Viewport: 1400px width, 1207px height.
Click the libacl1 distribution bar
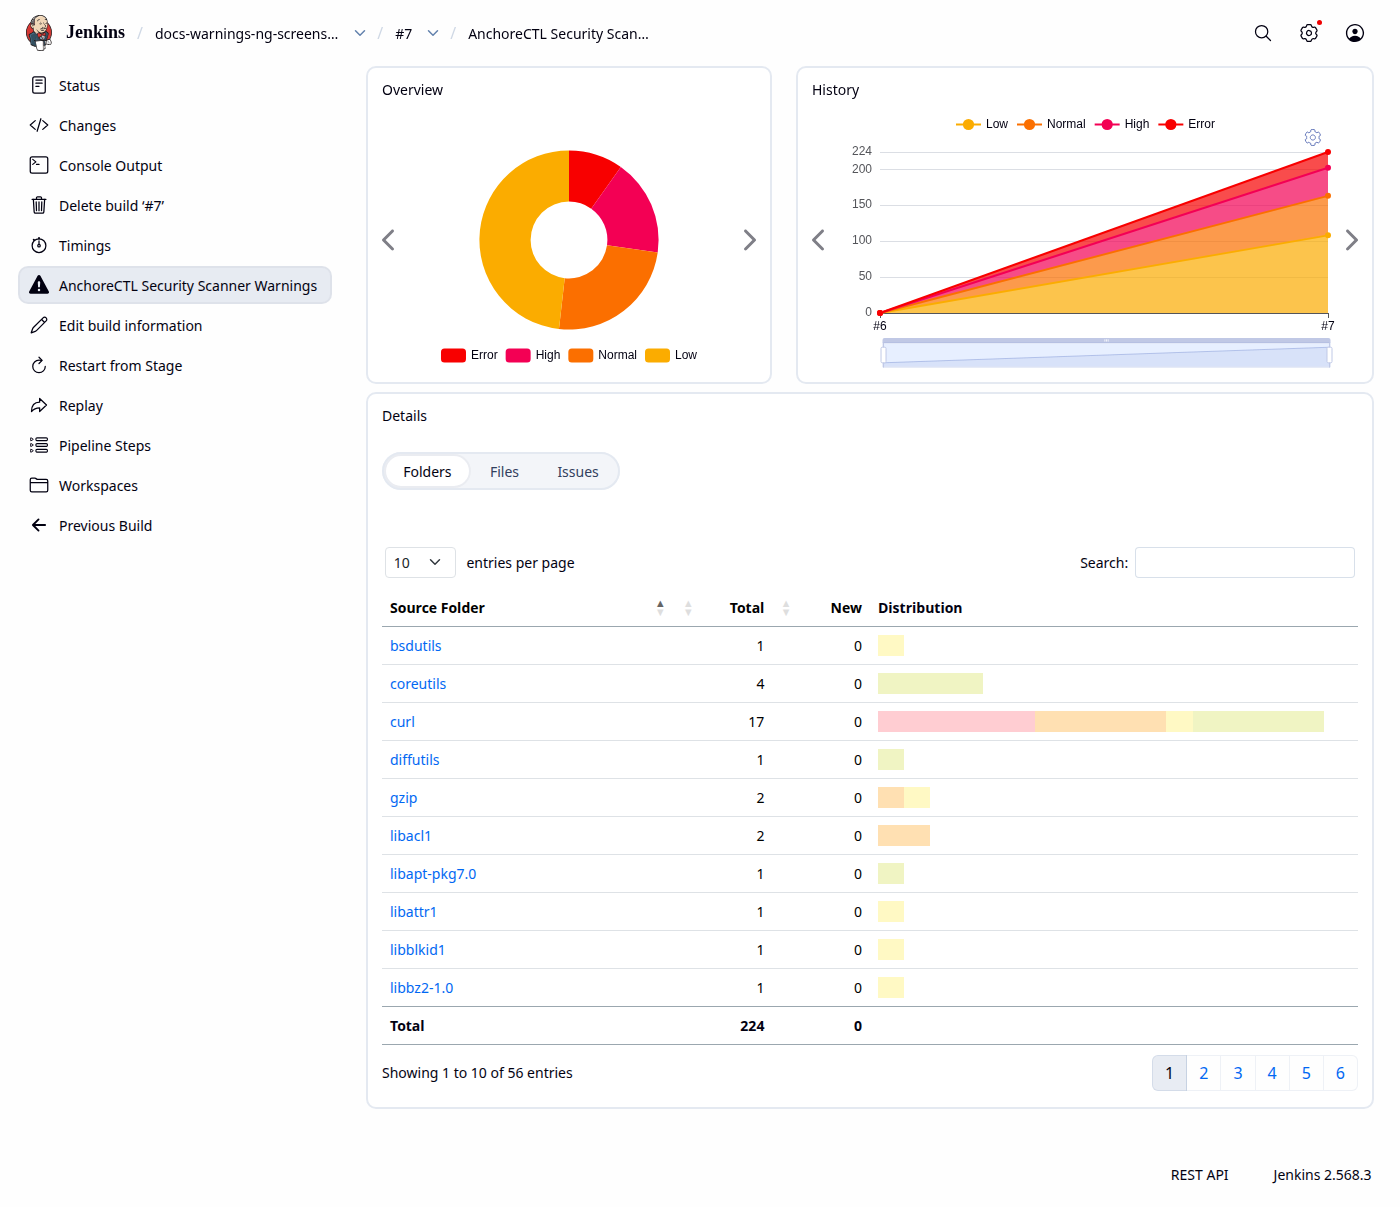(x=904, y=835)
